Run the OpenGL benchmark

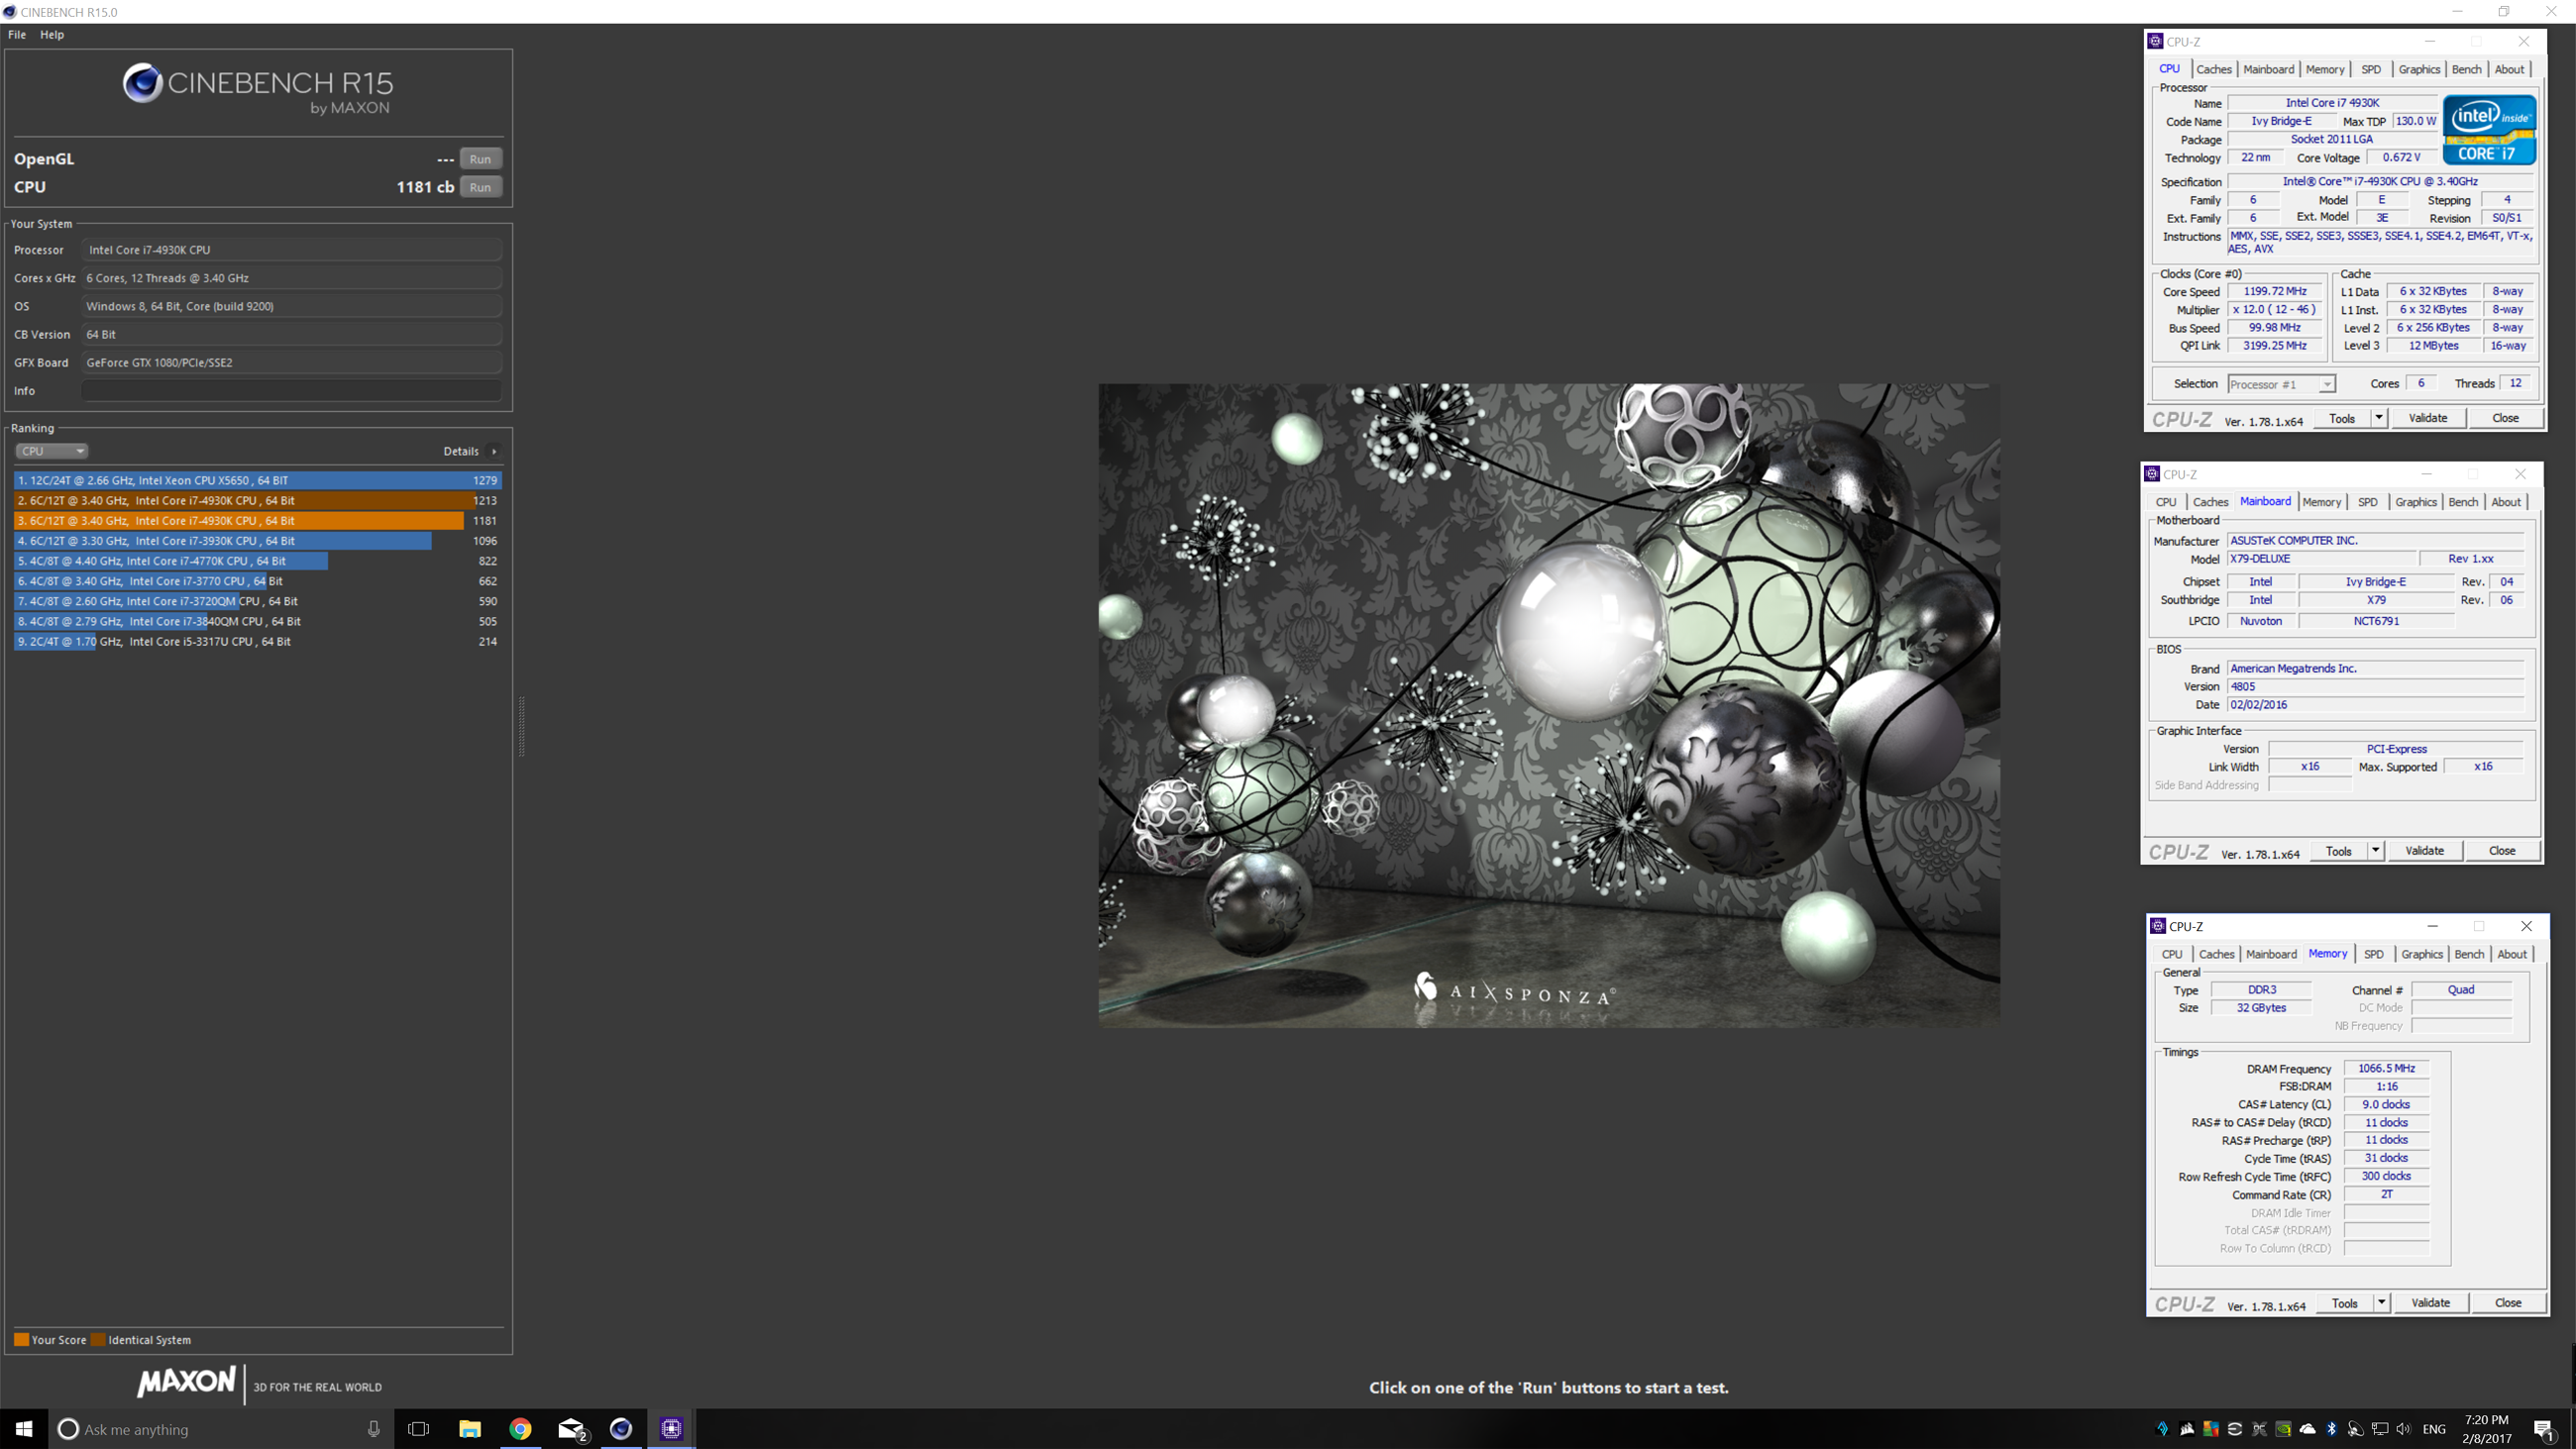point(480,159)
